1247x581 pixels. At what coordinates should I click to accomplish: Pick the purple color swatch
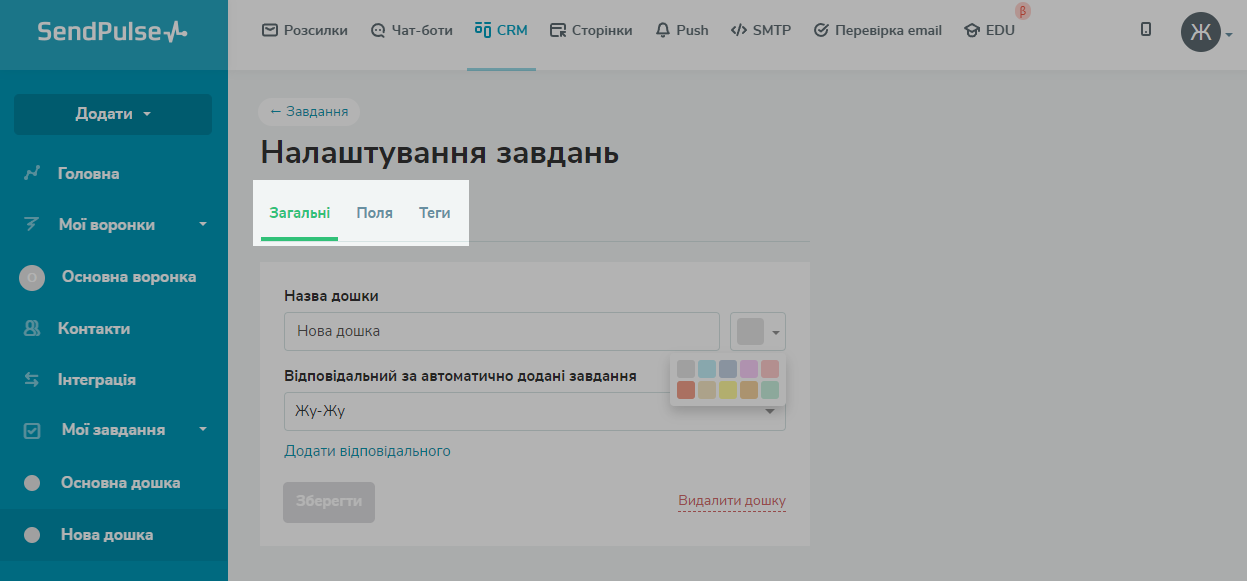pos(749,369)
